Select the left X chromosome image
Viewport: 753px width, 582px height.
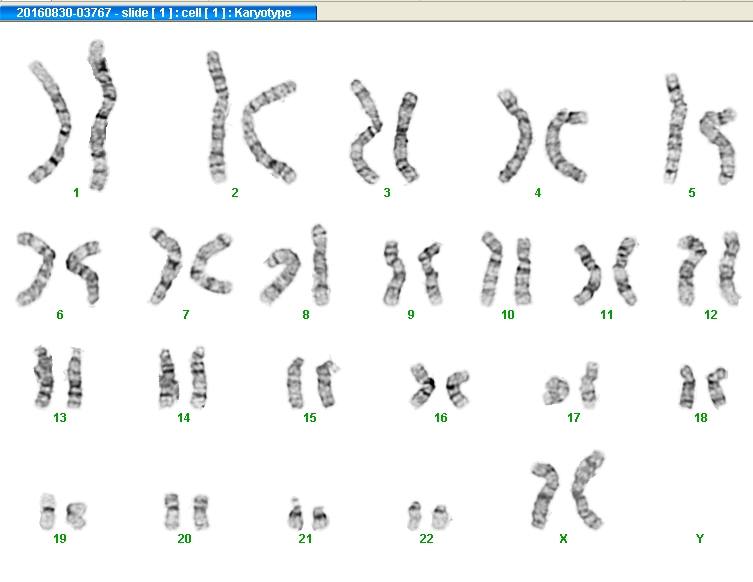(x=545, y=496)
